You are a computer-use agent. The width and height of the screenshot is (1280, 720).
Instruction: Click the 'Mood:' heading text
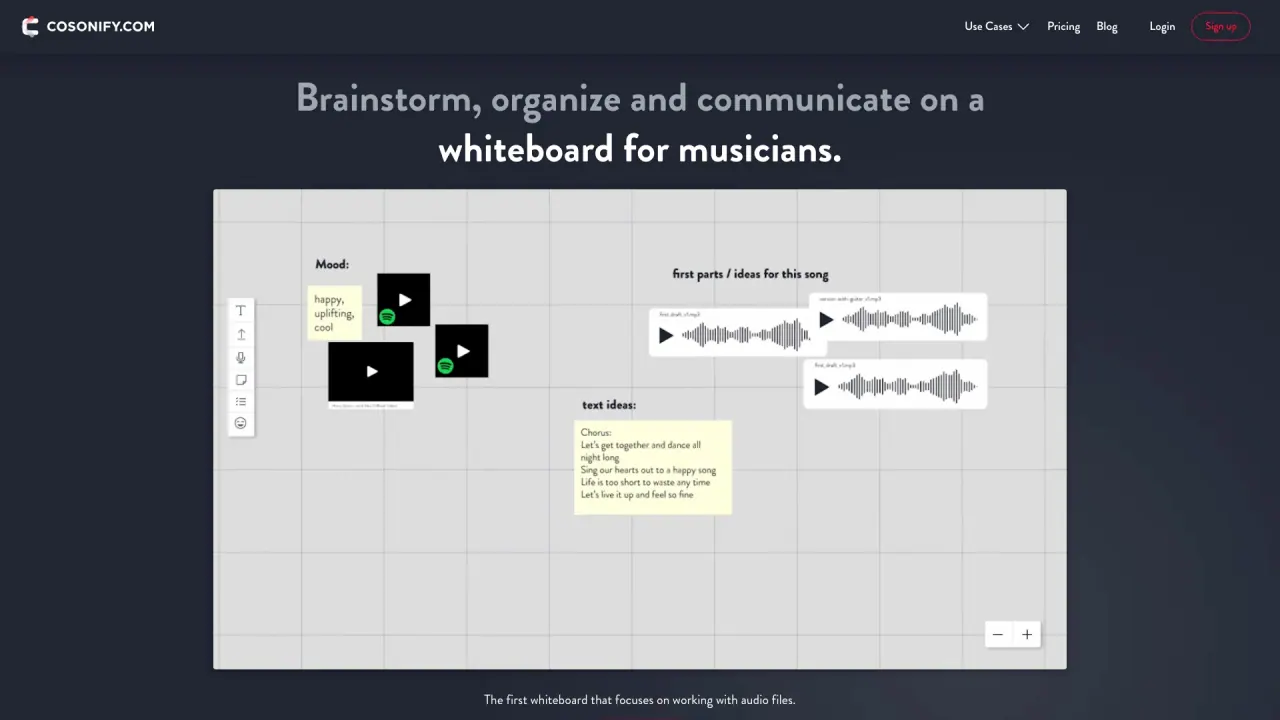click(x=332, y=265)
